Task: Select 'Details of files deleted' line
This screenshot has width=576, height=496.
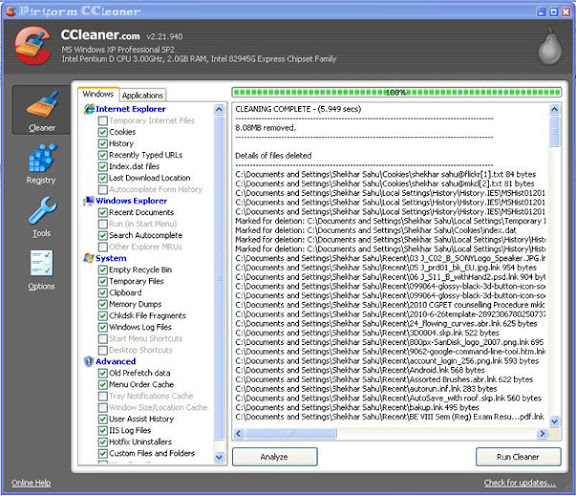Action: click(x=273, y=156)
